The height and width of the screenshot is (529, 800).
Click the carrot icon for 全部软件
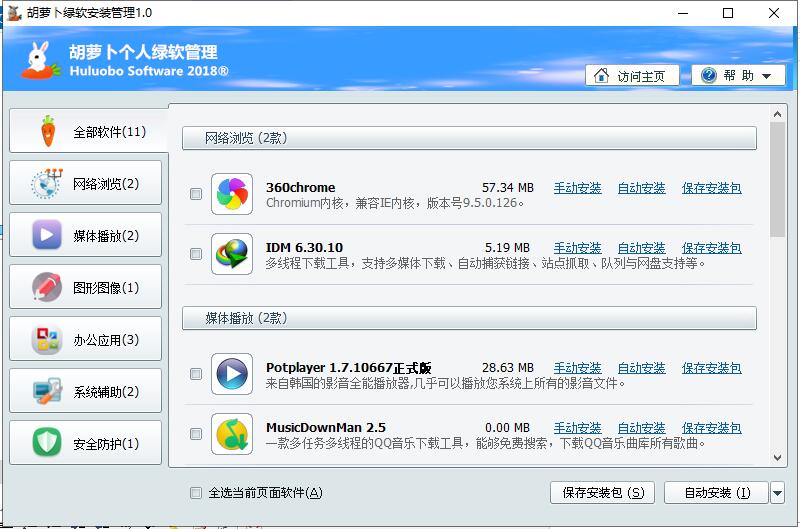pyautogui.click(x=48, y=131)
